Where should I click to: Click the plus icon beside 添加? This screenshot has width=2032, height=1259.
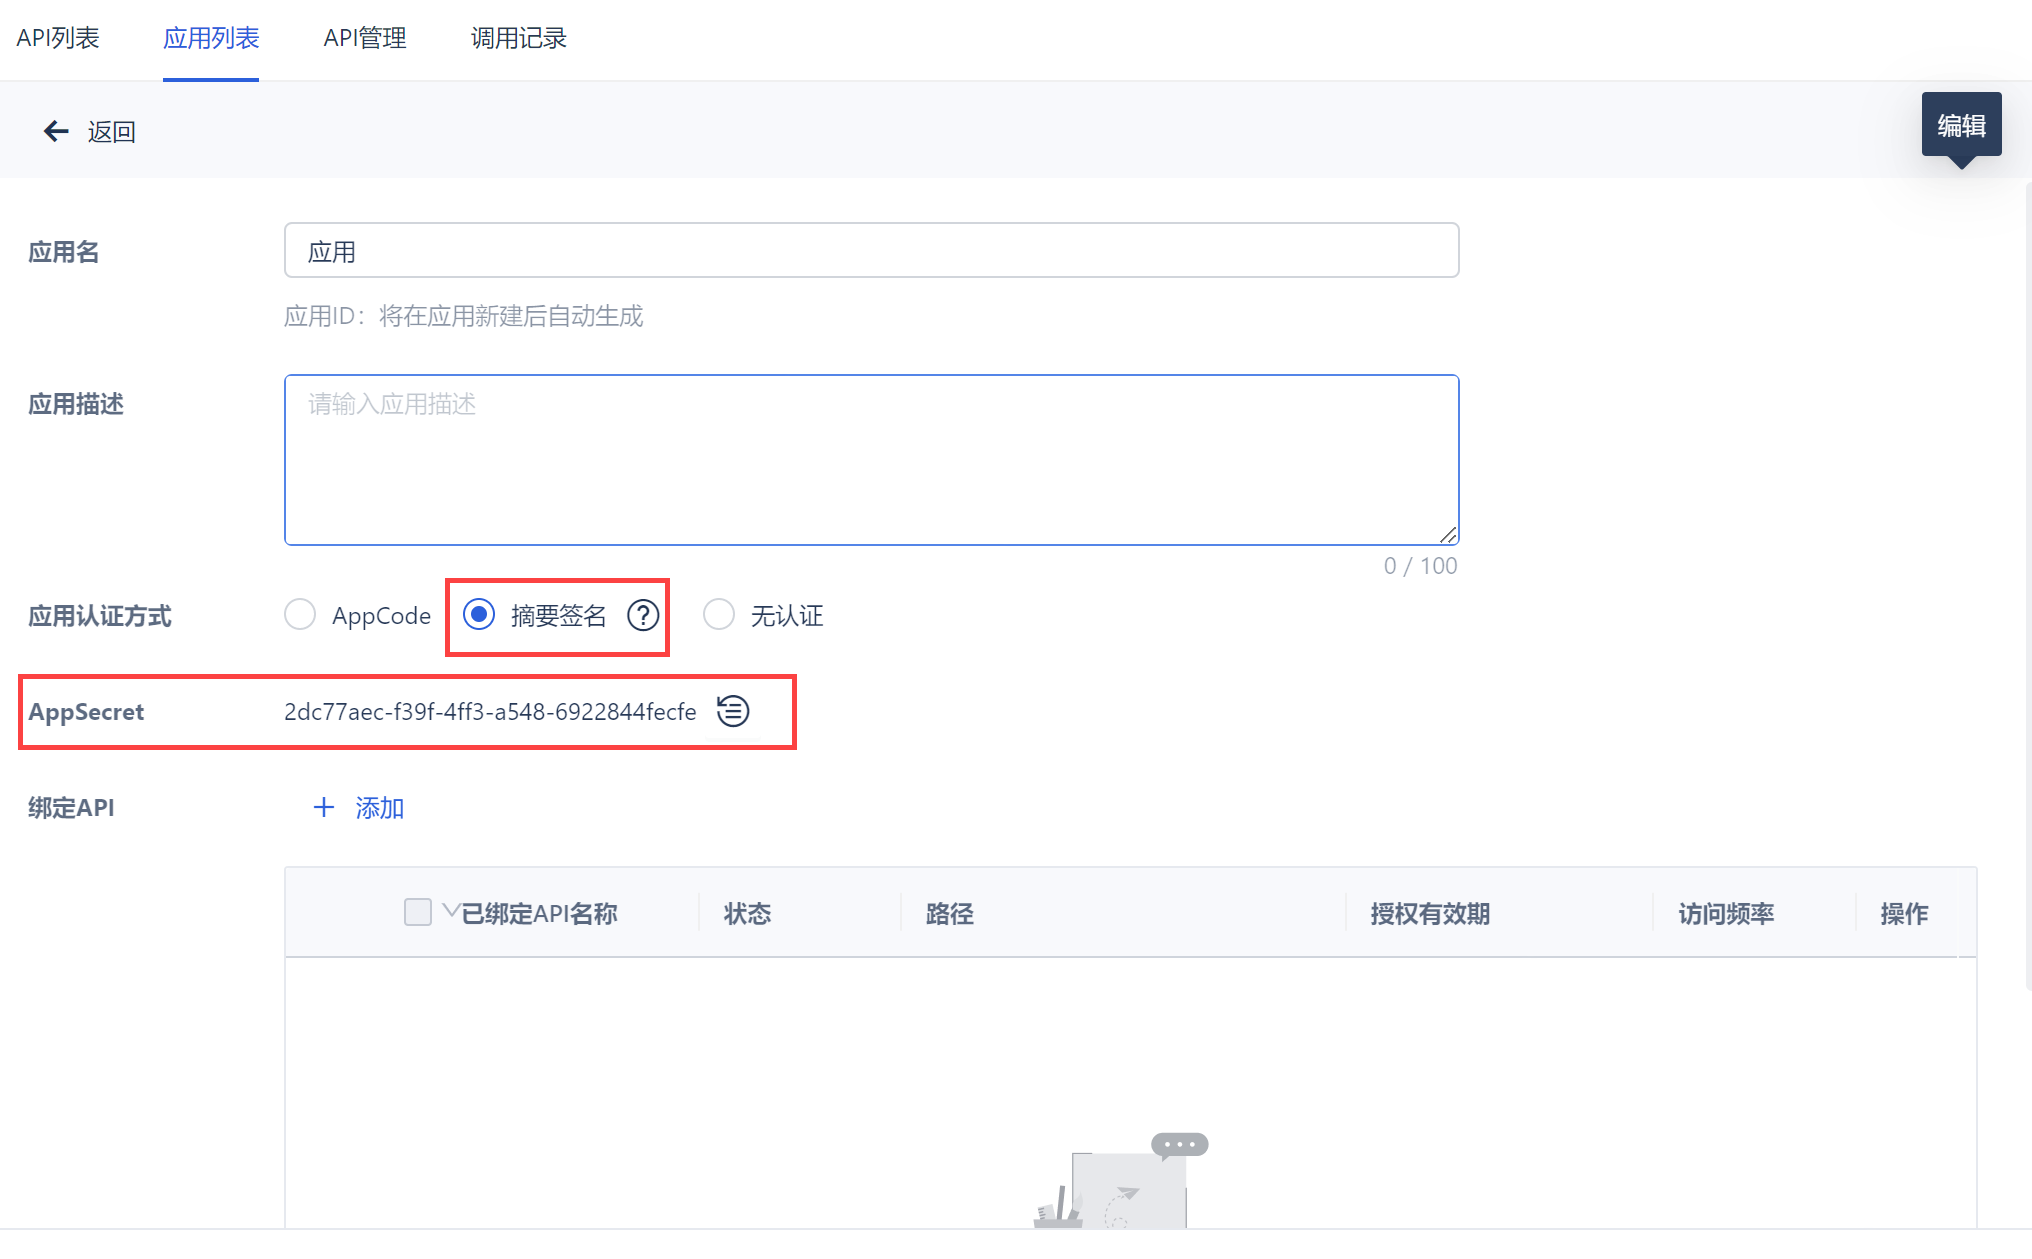[x=323, y=807]
